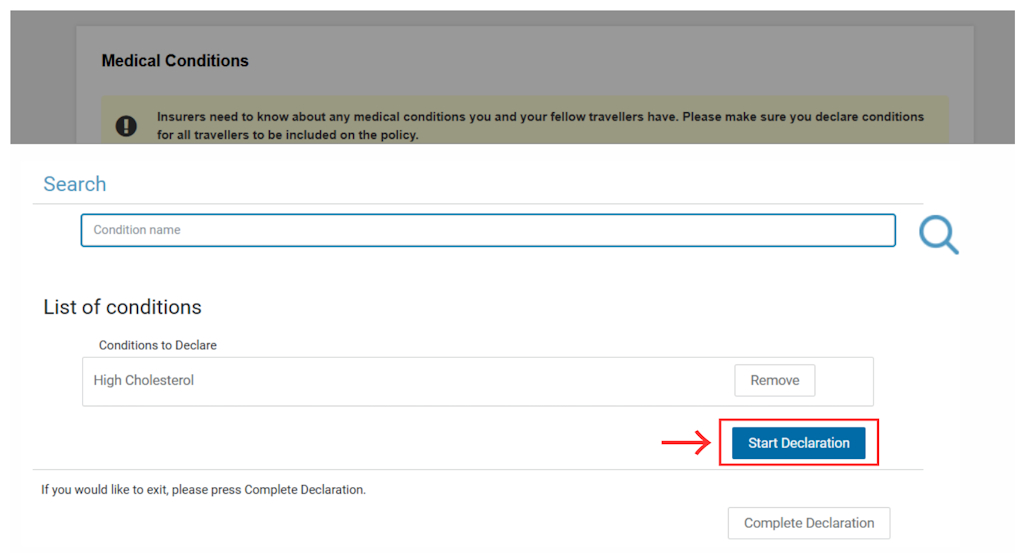
Task: Click the dimmed gray overlay beside the card
Action: click(x=42, y=78)
